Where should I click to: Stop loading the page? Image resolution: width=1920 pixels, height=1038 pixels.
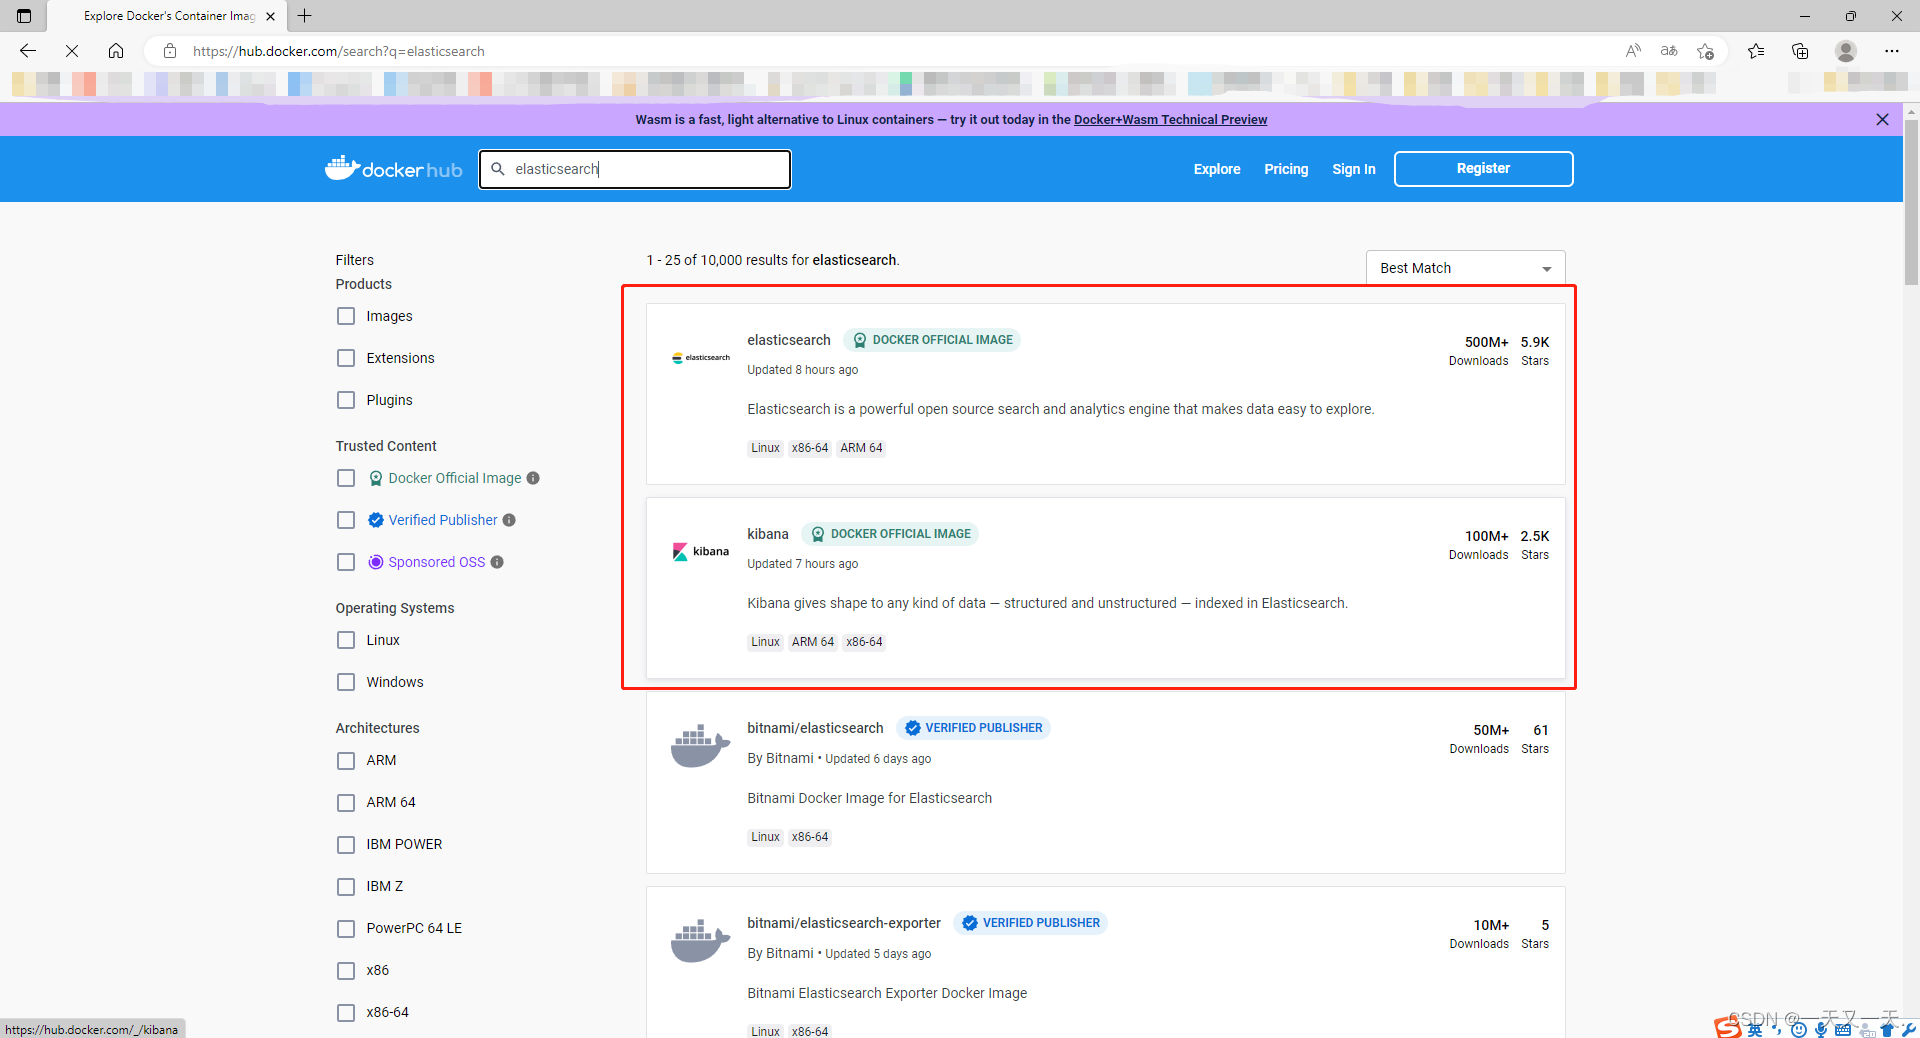click(x=72, y=51)
